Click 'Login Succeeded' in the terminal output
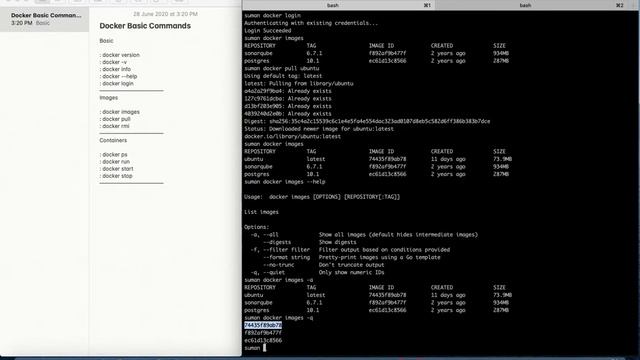Screen dimensions: 640x360 coord(268,31)
